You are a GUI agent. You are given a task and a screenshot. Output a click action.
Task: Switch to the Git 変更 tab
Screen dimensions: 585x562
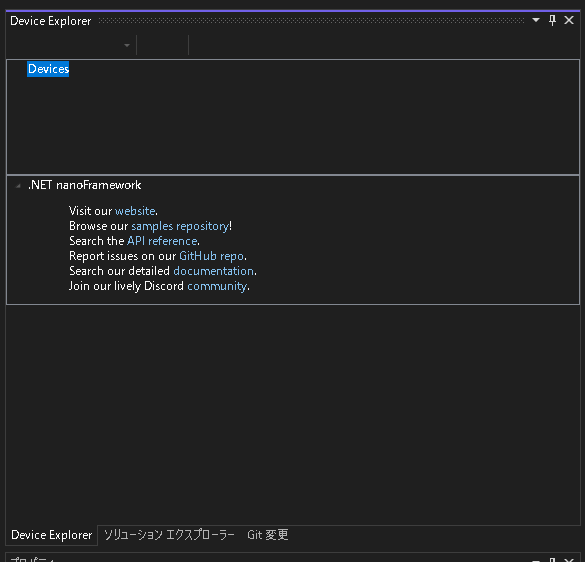(x=268, y=535)
